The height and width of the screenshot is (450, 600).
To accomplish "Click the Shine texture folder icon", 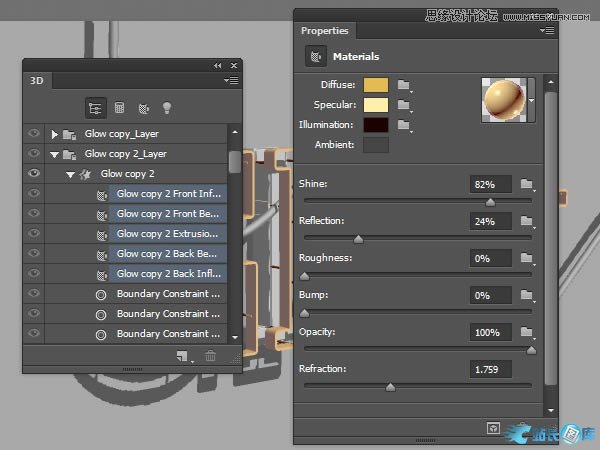I will point(526,184).
